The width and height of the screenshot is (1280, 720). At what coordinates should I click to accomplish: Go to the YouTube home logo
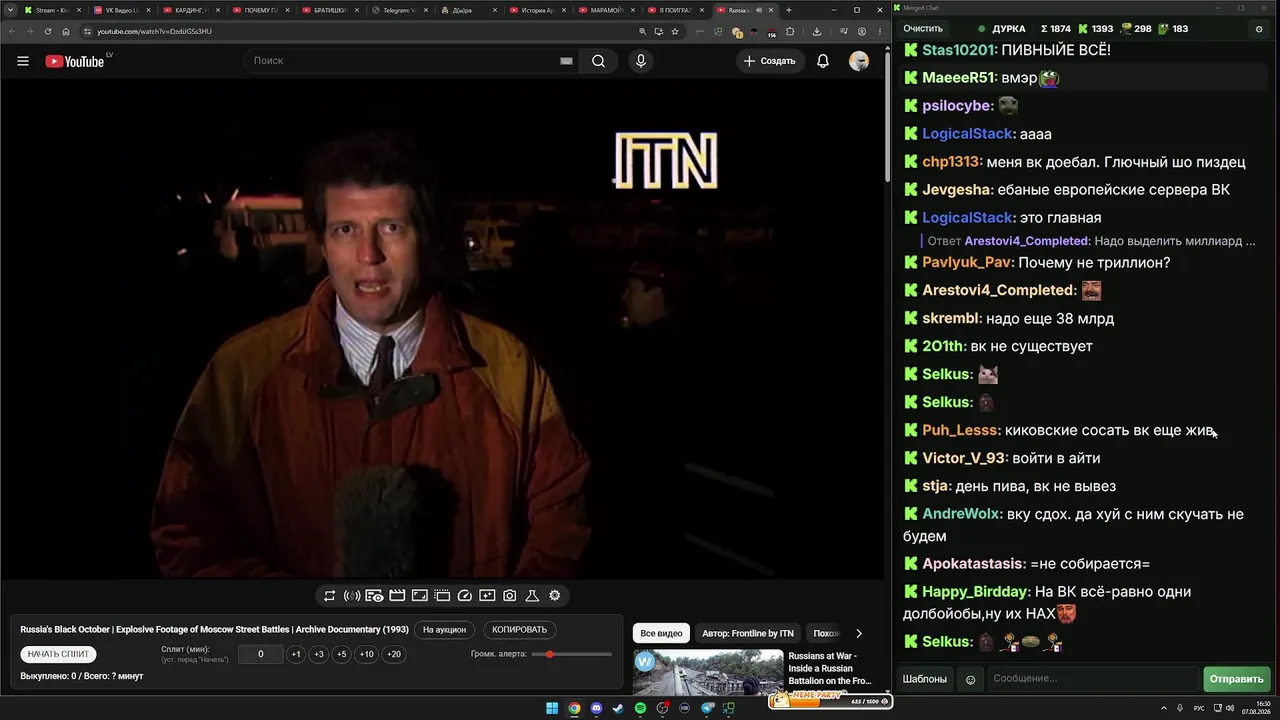point(75,61)
